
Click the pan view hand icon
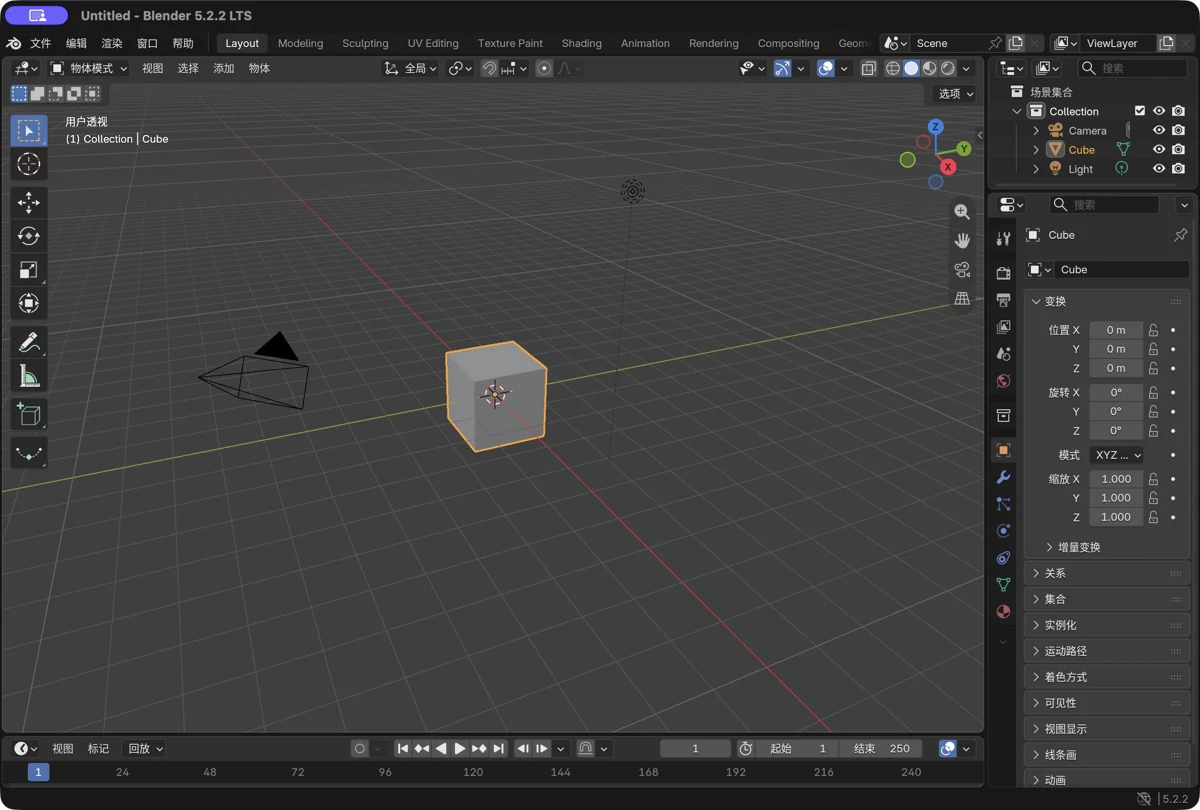tap(962, 241)
